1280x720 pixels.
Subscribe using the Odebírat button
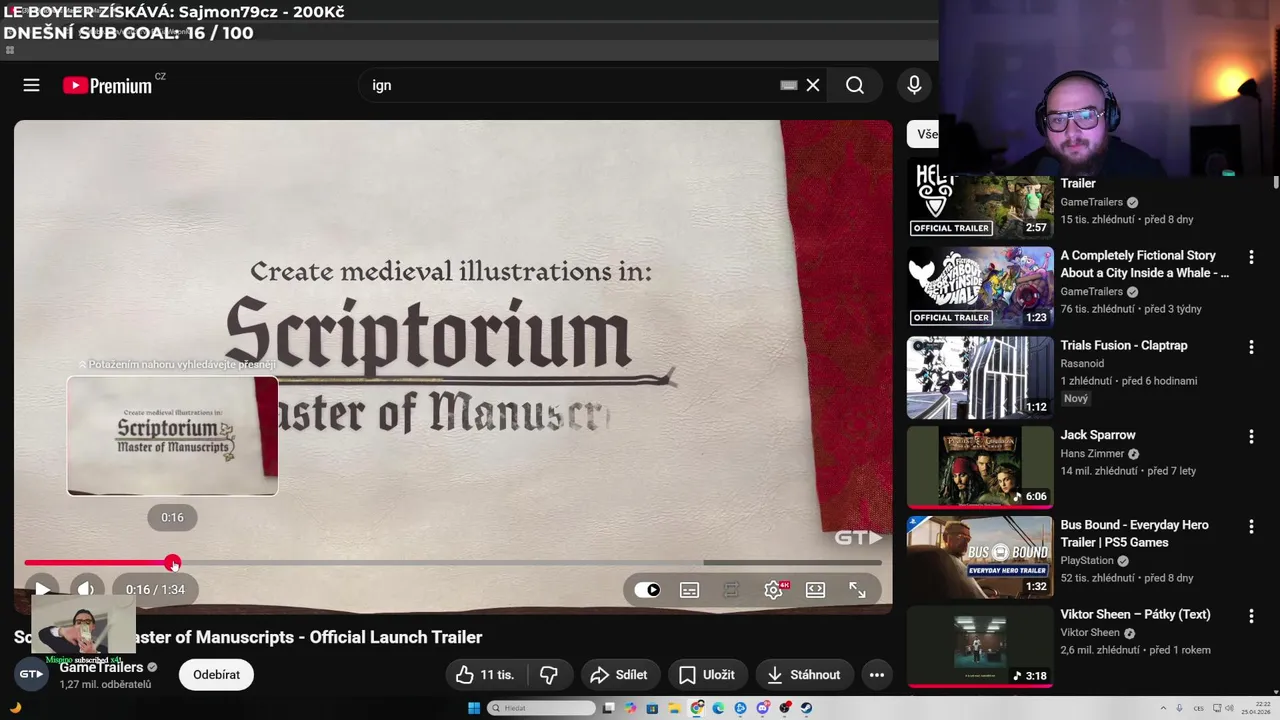tap(216, 675)
